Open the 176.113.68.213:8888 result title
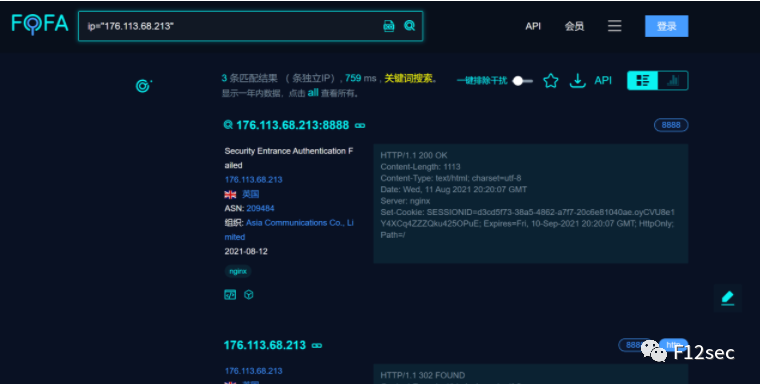This screenshot has width=760, height=384. click(293, 125)
